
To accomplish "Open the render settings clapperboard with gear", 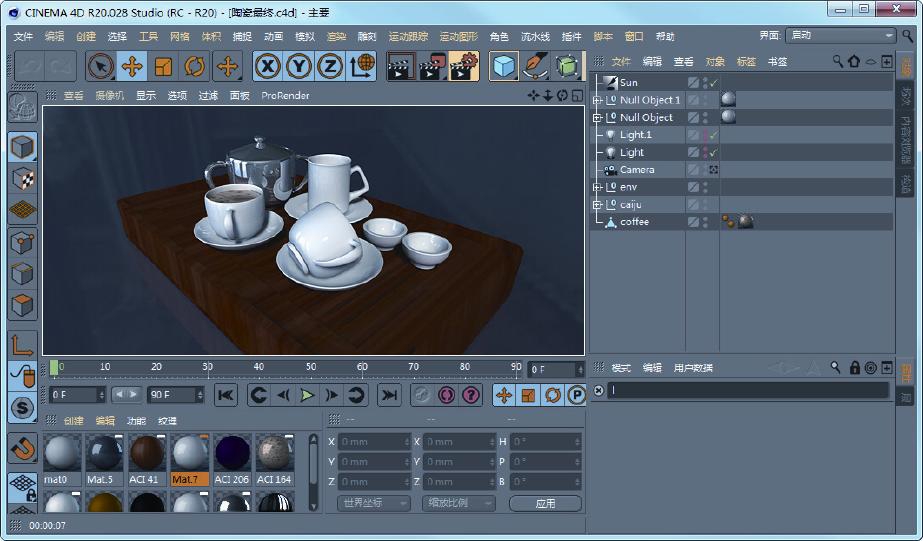I will pos(463,67).
